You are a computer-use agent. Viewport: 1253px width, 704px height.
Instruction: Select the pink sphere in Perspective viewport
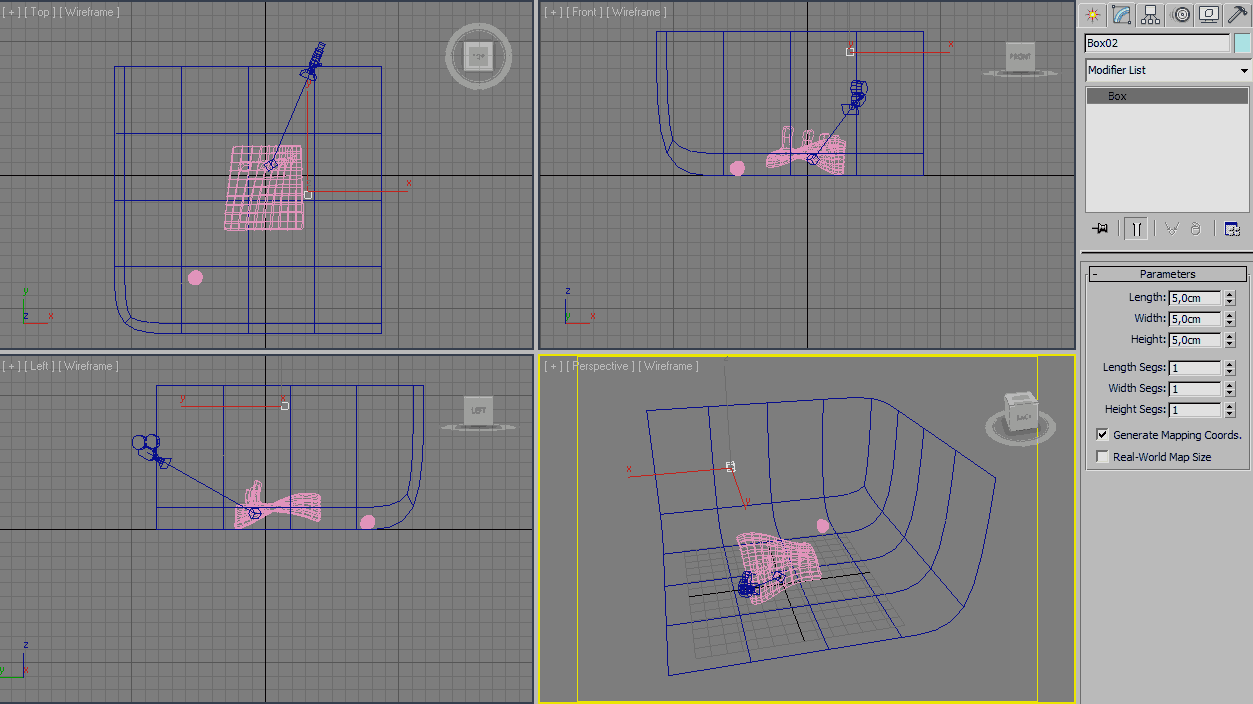pos(823,525)
